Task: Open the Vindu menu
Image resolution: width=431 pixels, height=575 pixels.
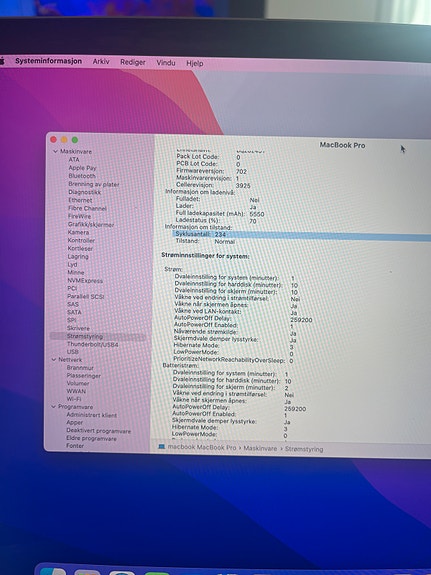Action: (166, 63)
